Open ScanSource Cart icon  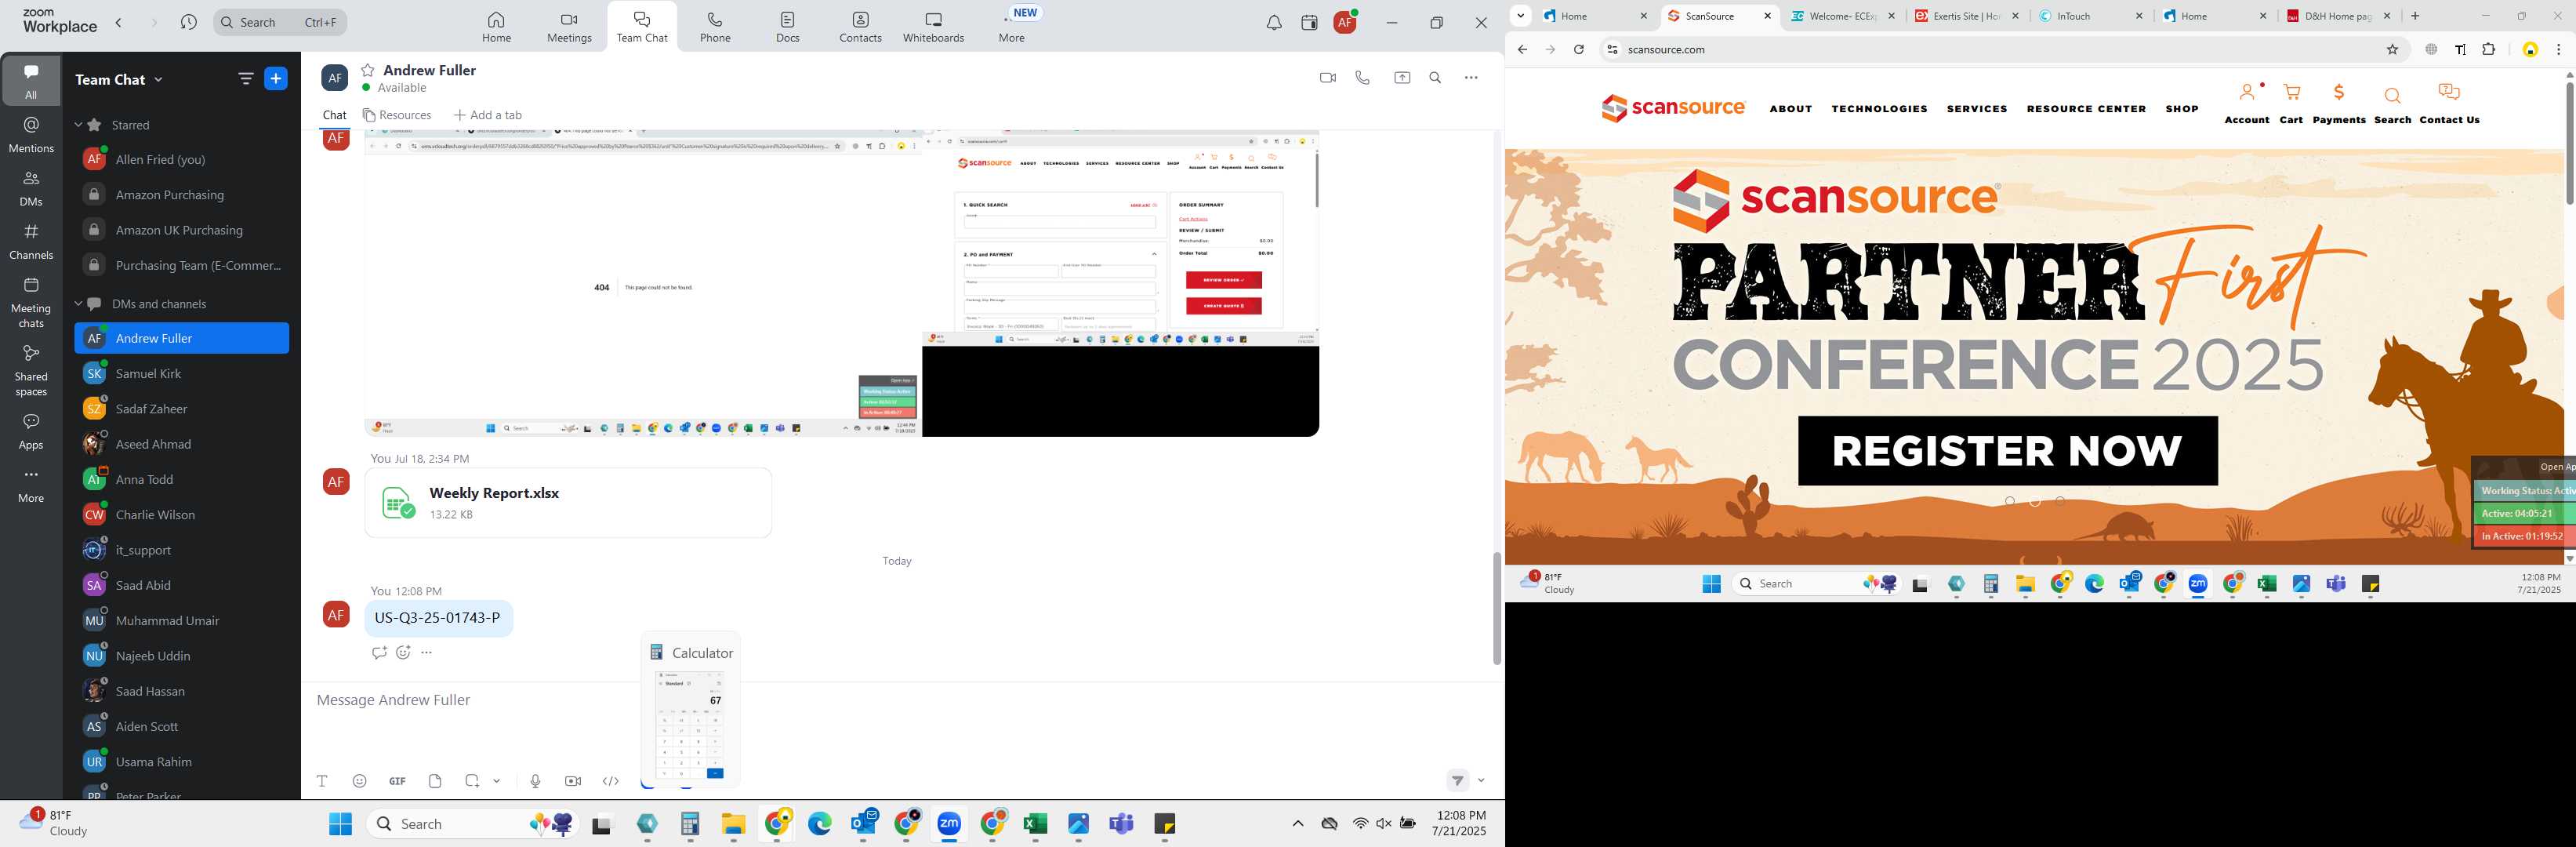2291,104
